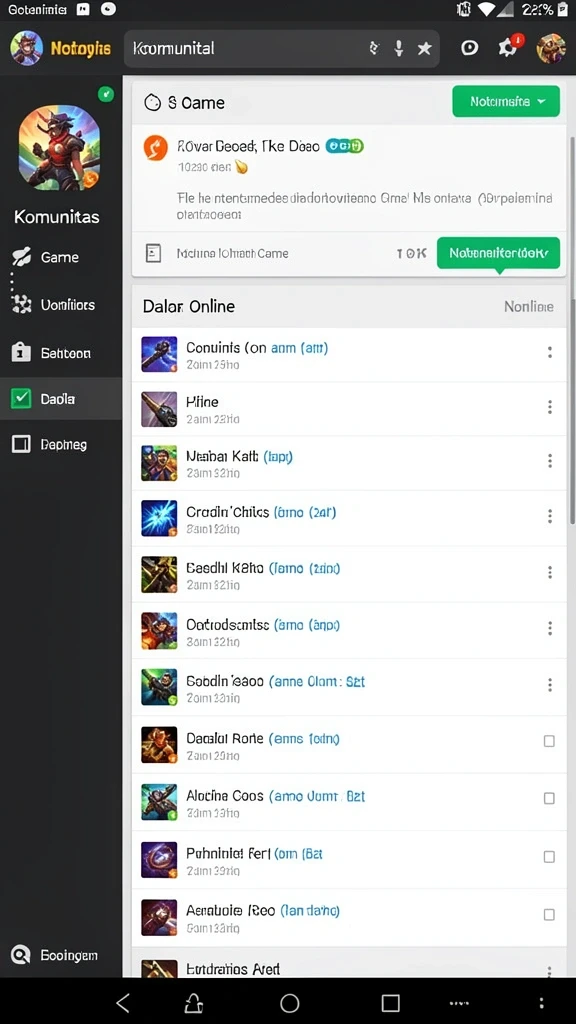
Task: Open more options for Conuinis row
Action: 550,353
